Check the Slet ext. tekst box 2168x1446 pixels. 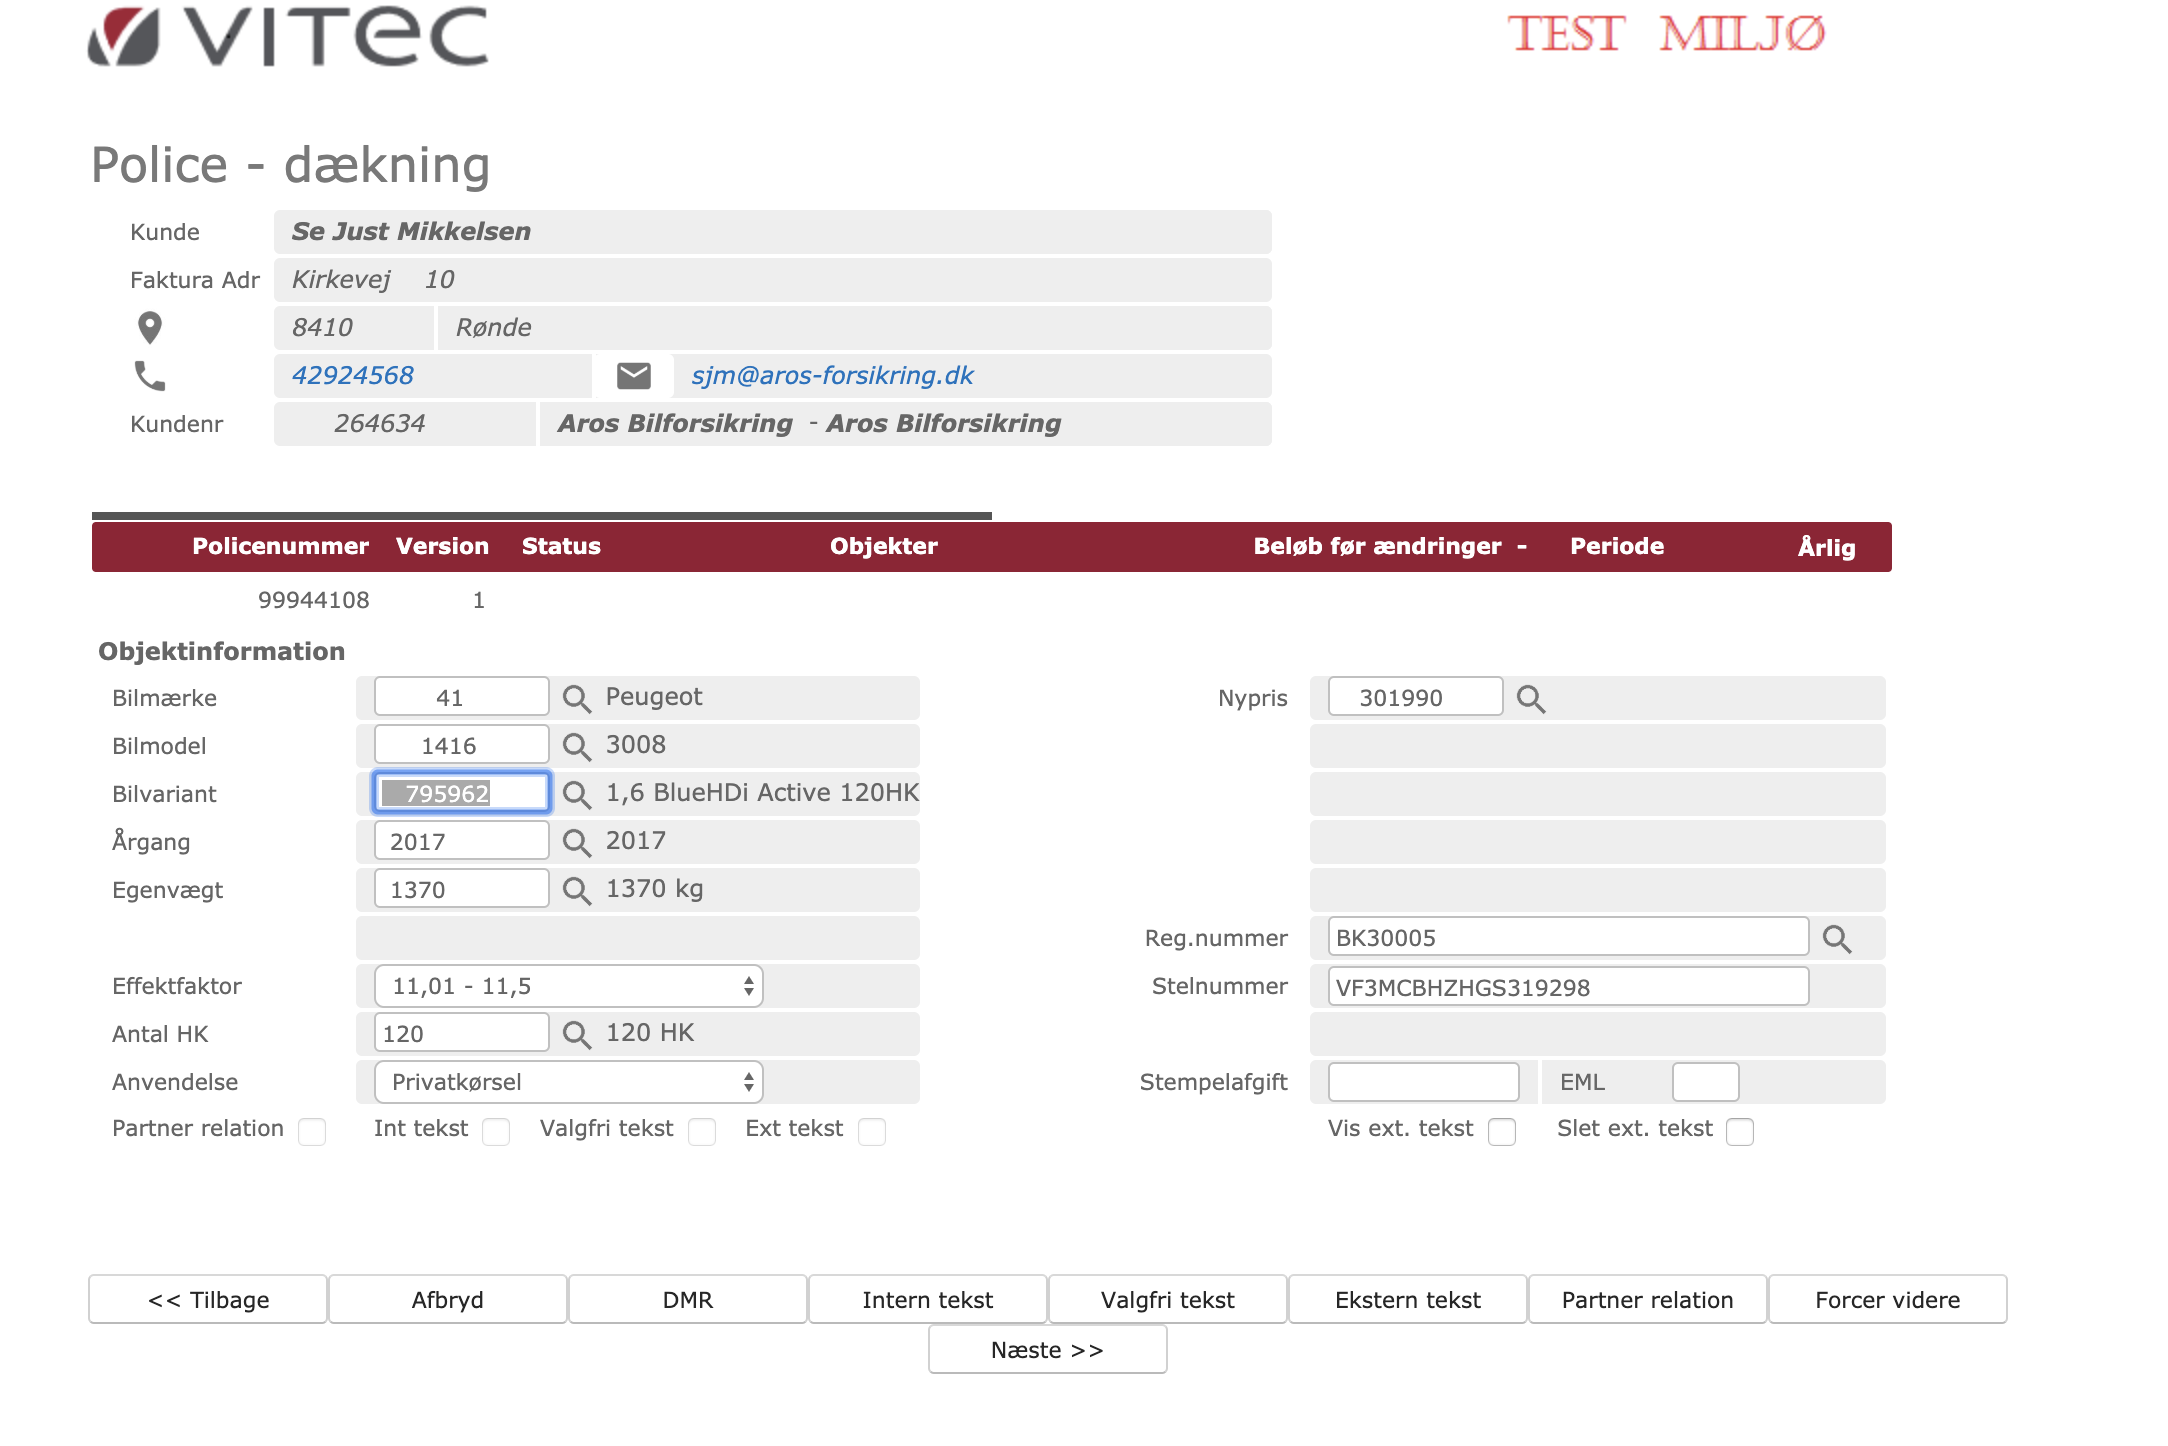pyautogui.click(x=1740, y=1131)
